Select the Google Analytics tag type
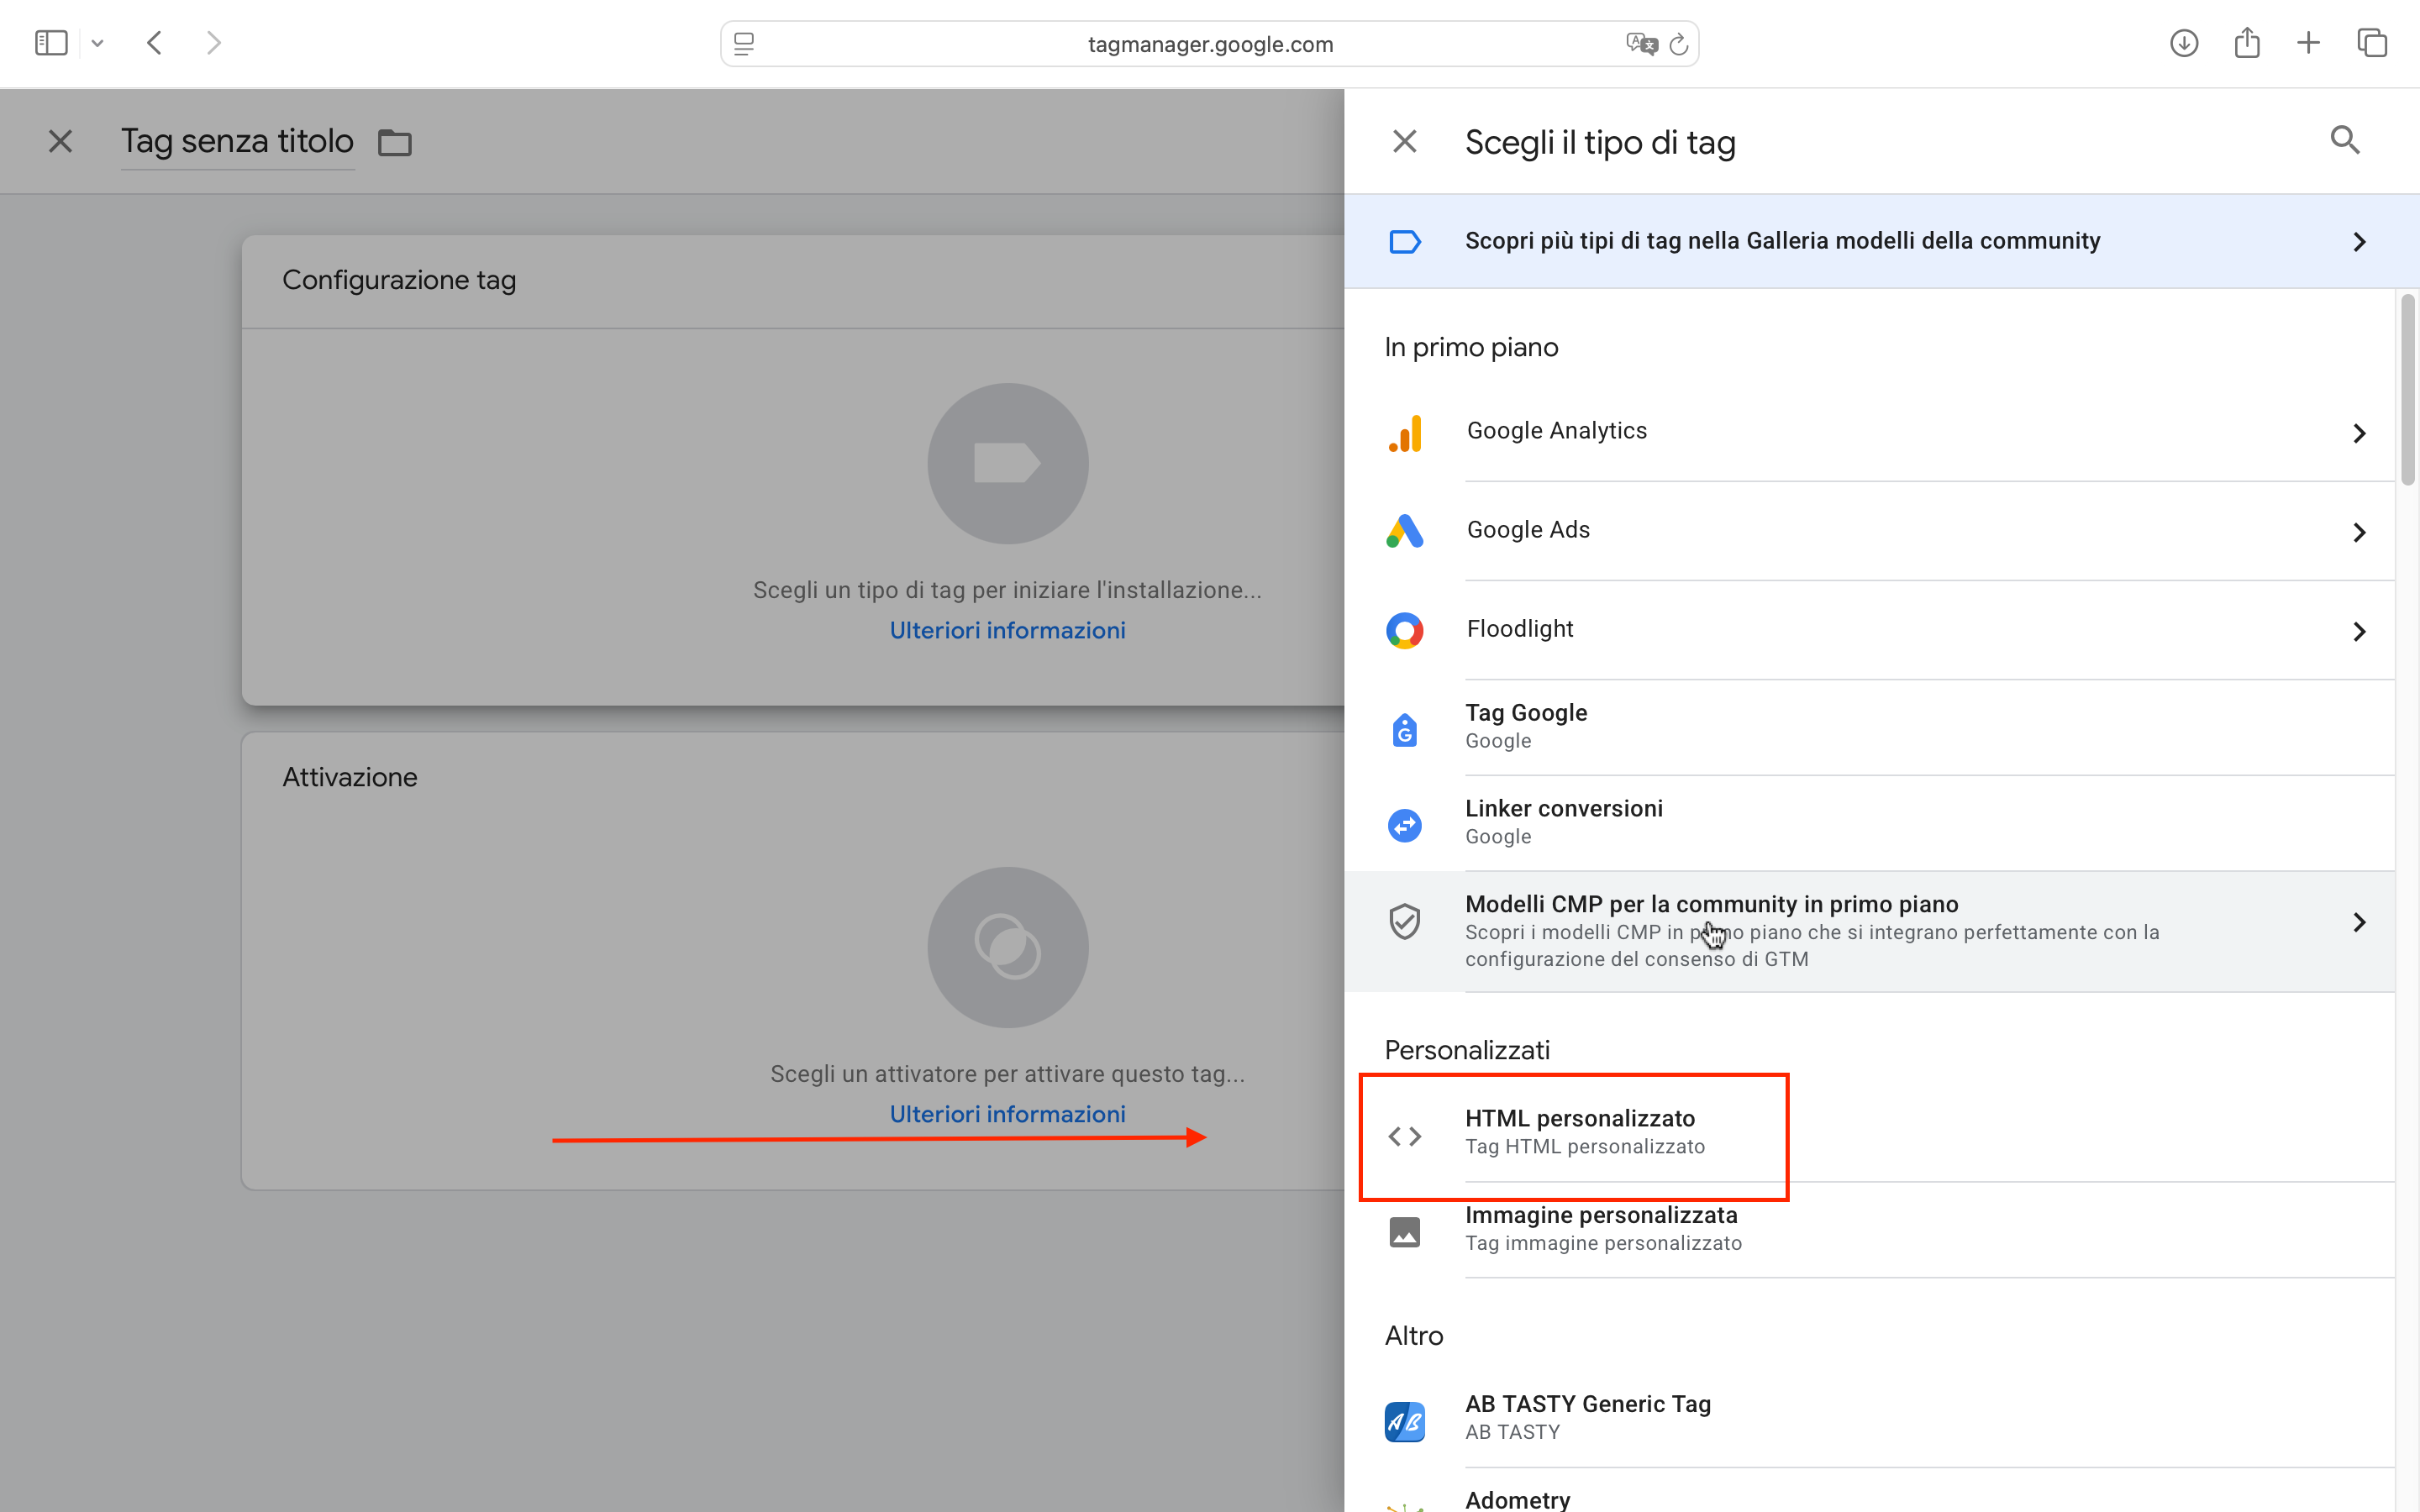 [x=1556, y=431]
